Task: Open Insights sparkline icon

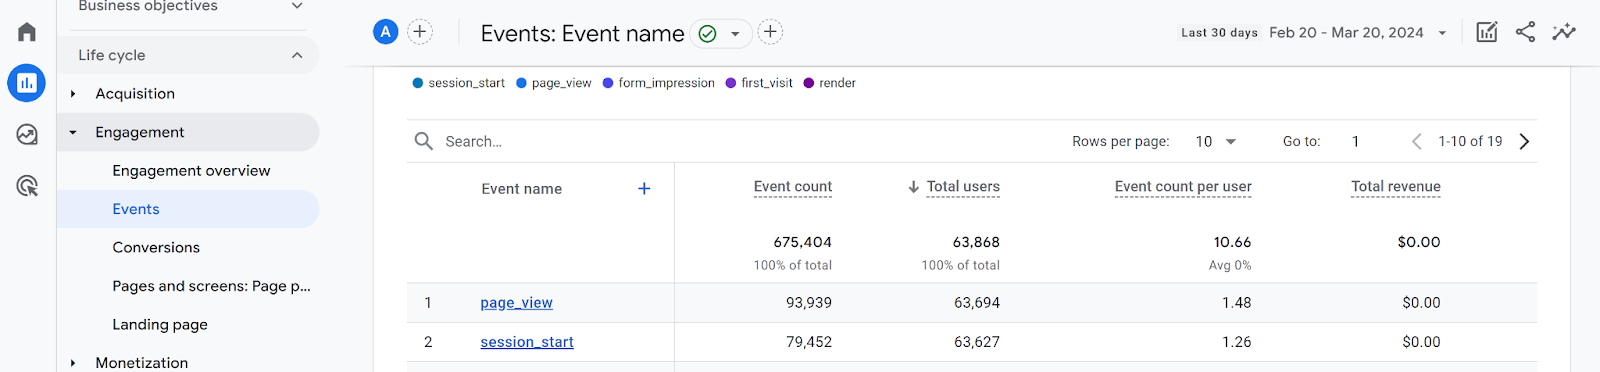Action: (x=1564, y=32)
